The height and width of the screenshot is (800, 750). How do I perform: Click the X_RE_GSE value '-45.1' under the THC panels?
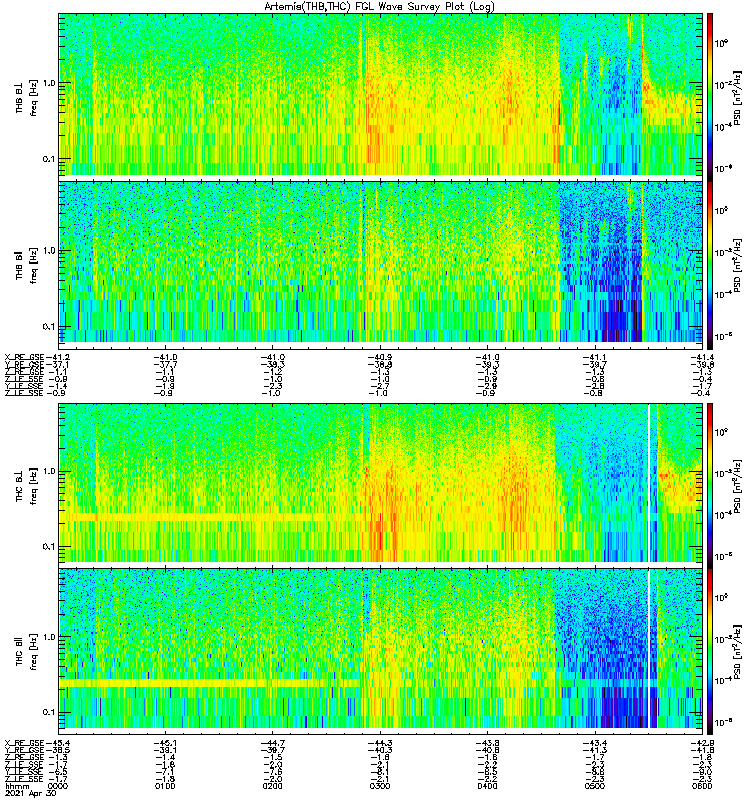point(165,743)
